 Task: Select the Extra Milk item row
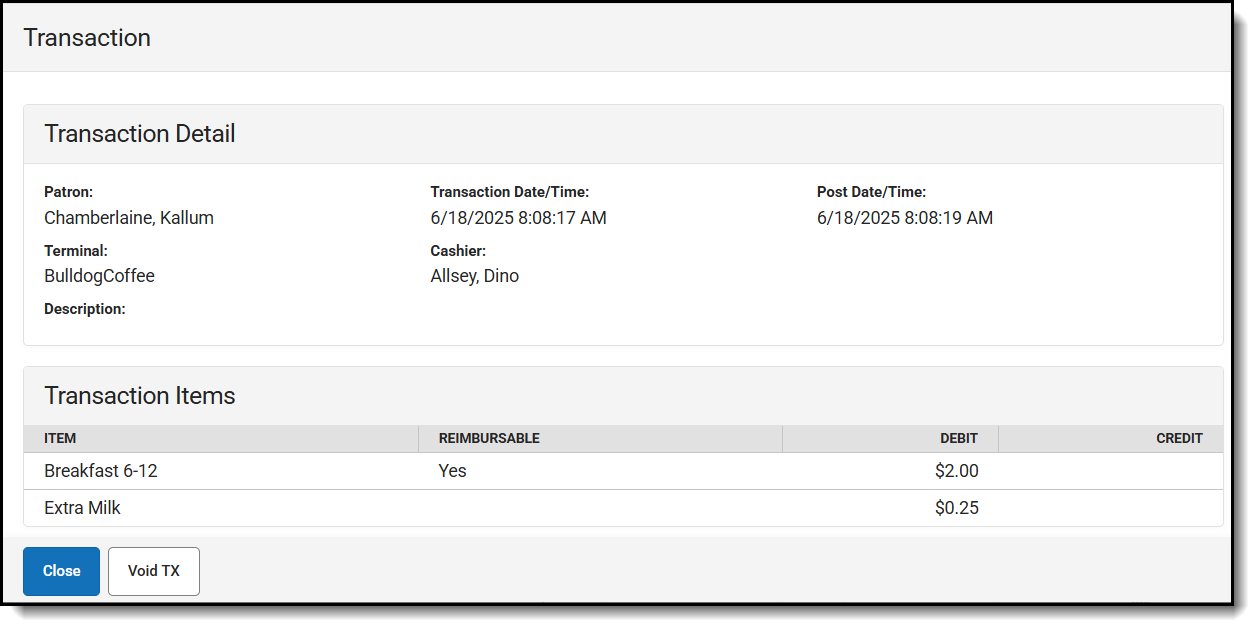pos(83,508)
